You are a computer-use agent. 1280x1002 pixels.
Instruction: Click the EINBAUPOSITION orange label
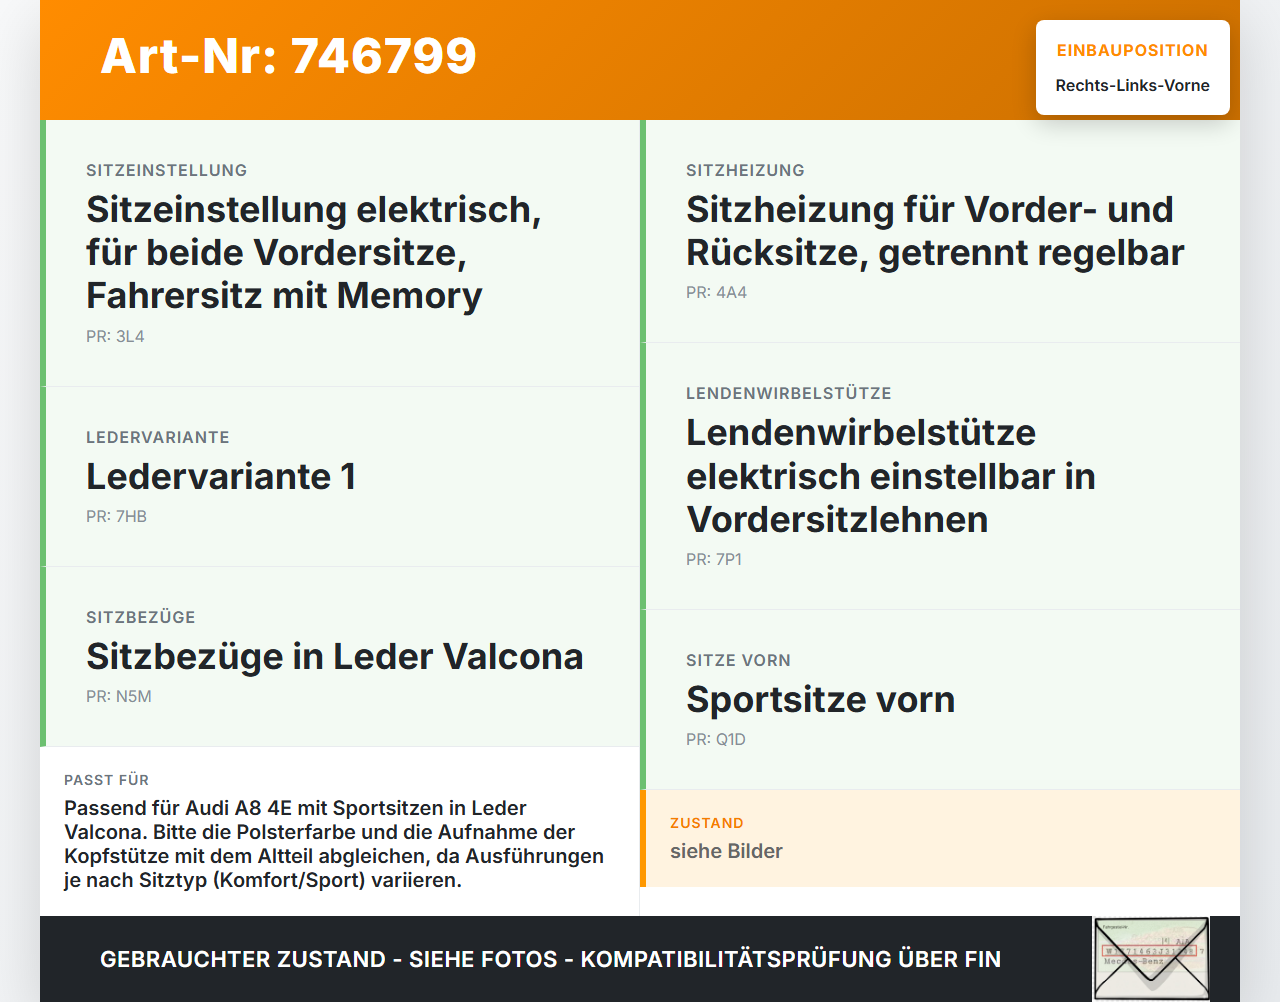point(1132,50)
